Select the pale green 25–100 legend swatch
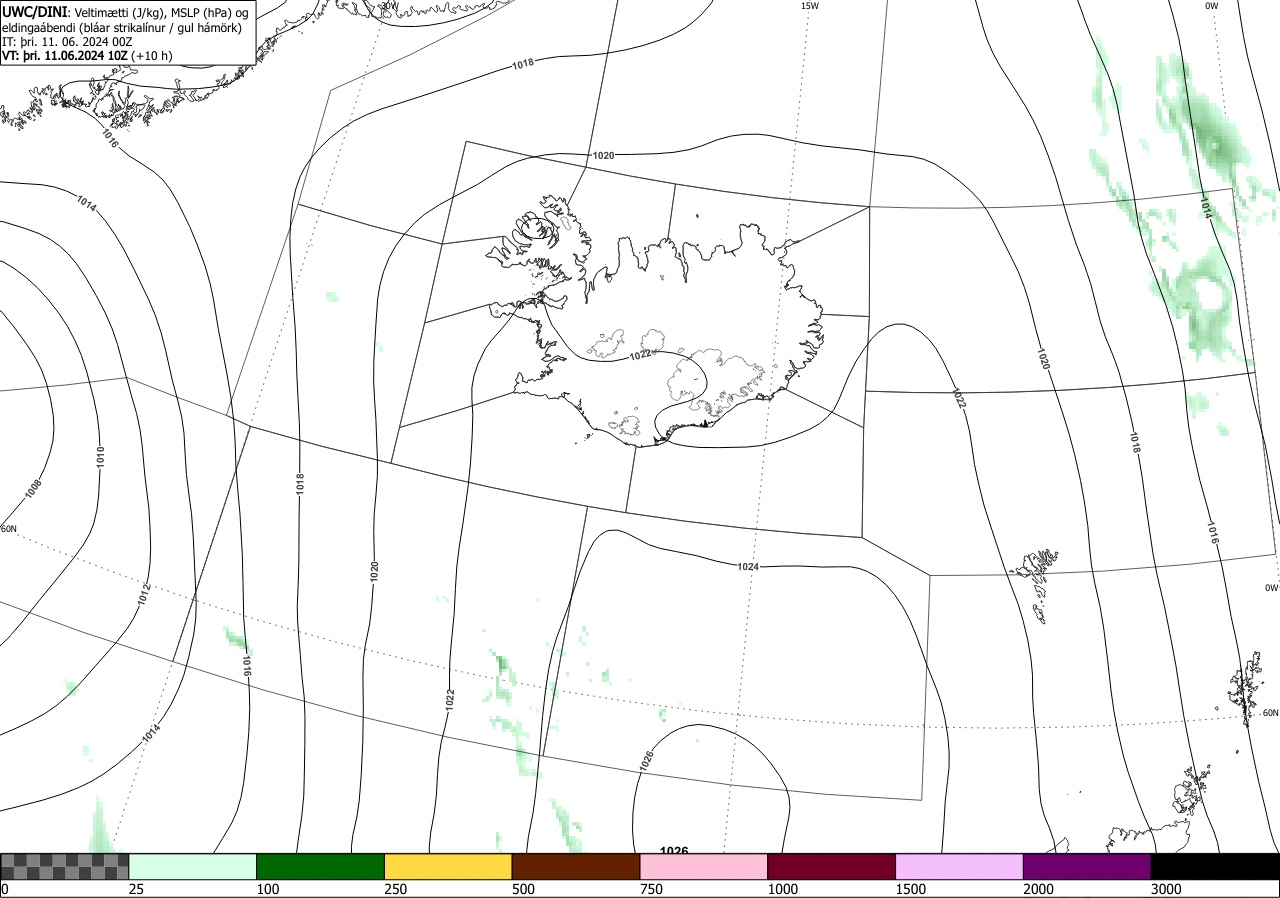 (193, 866)
